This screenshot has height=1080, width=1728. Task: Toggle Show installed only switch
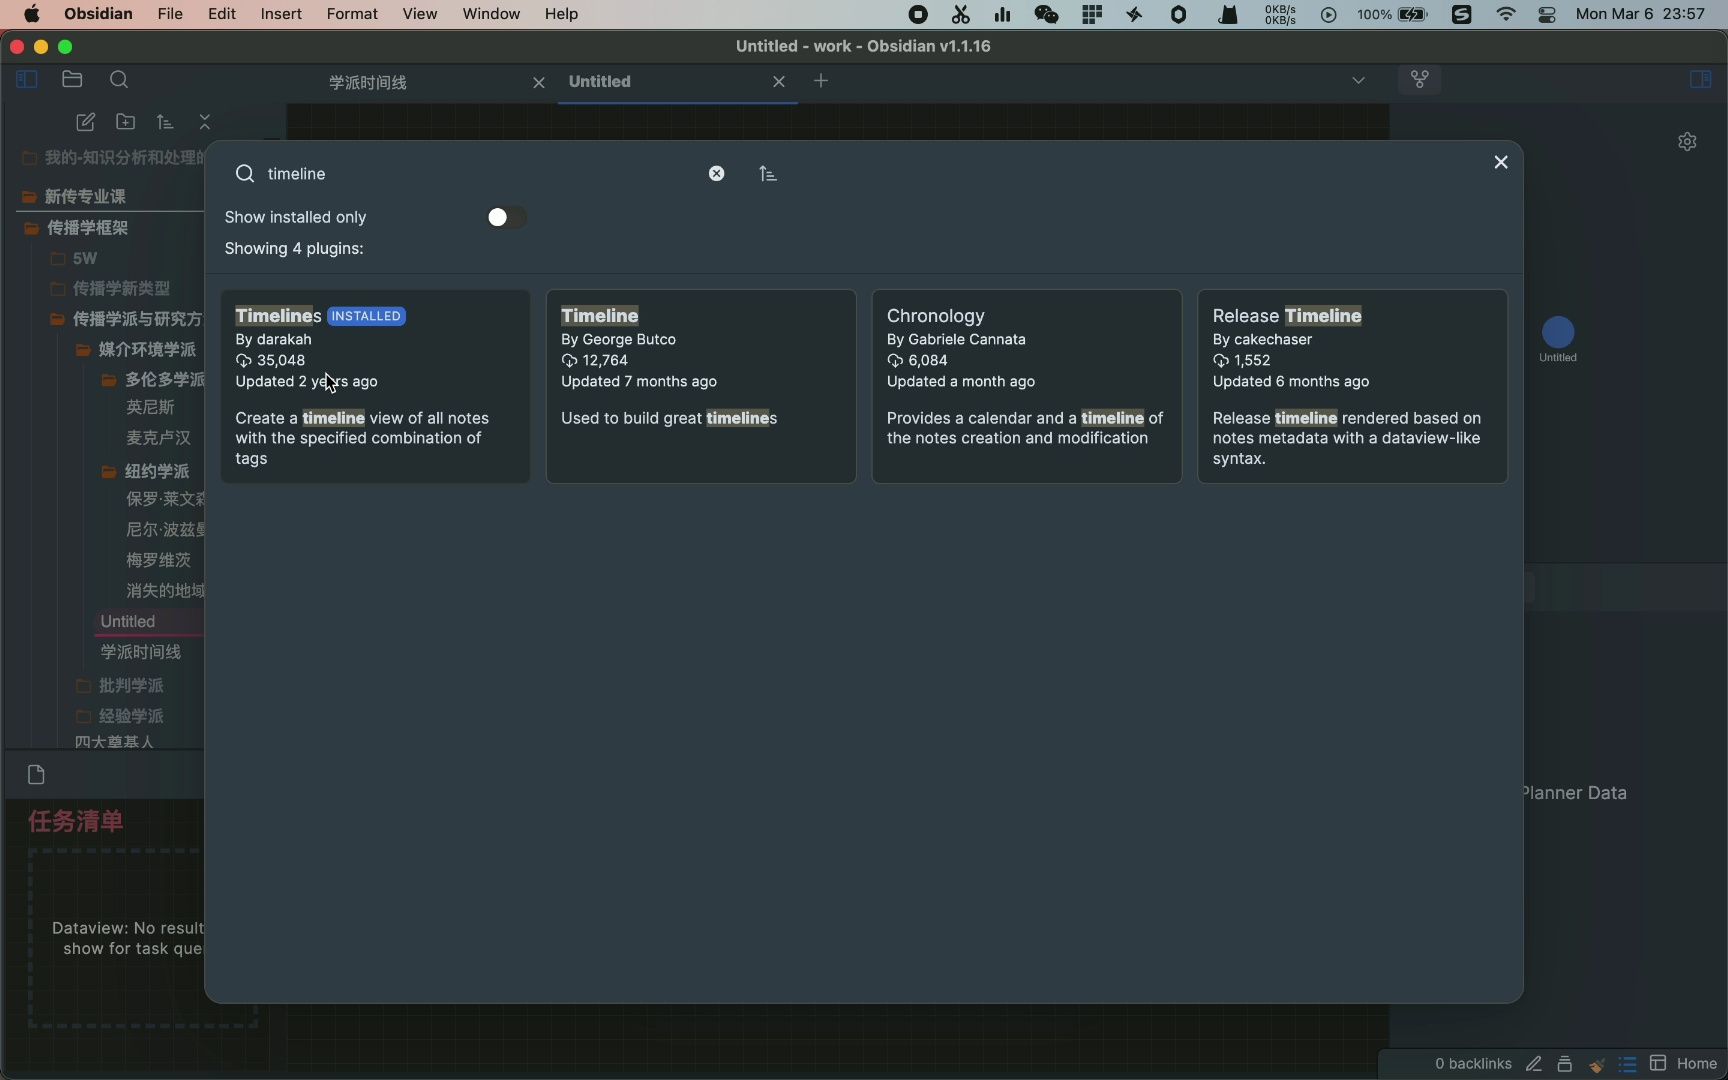tap(506, 217)
